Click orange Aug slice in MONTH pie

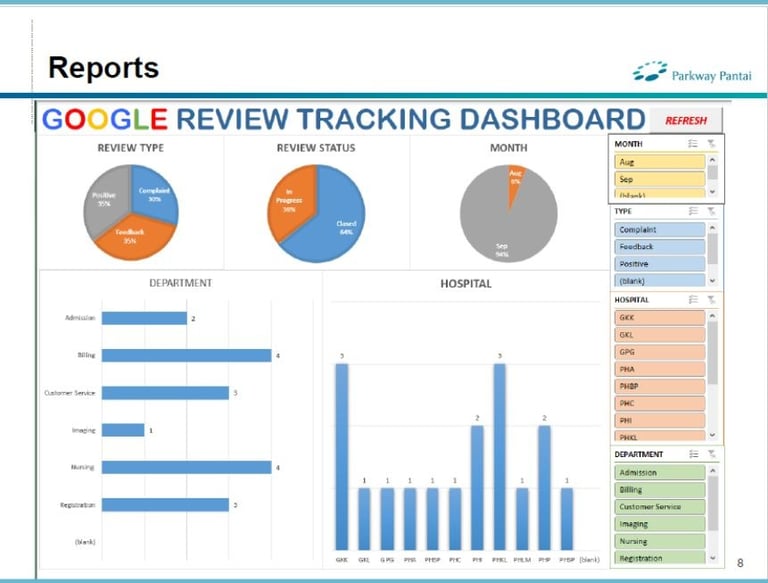click(x=514, y=181)
